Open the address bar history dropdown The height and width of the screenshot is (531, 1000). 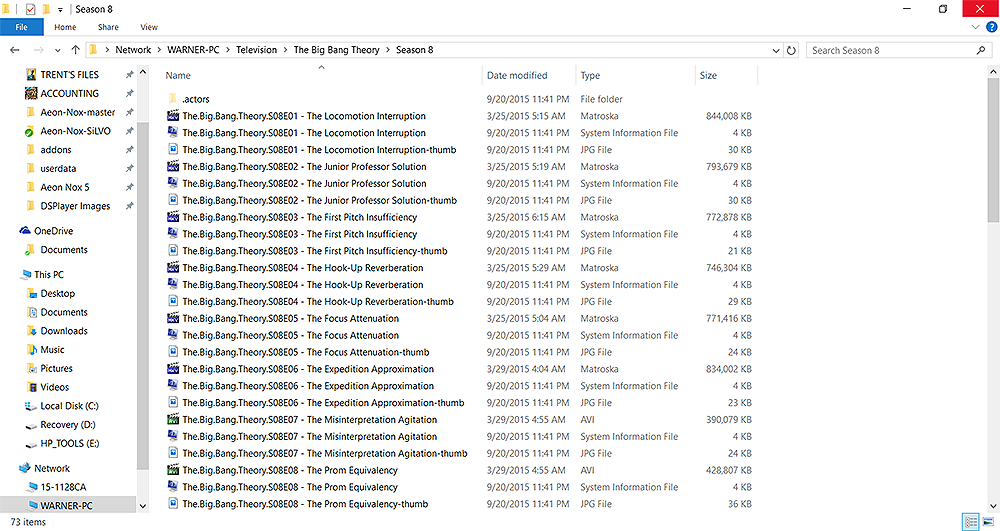tap(776, 50)
